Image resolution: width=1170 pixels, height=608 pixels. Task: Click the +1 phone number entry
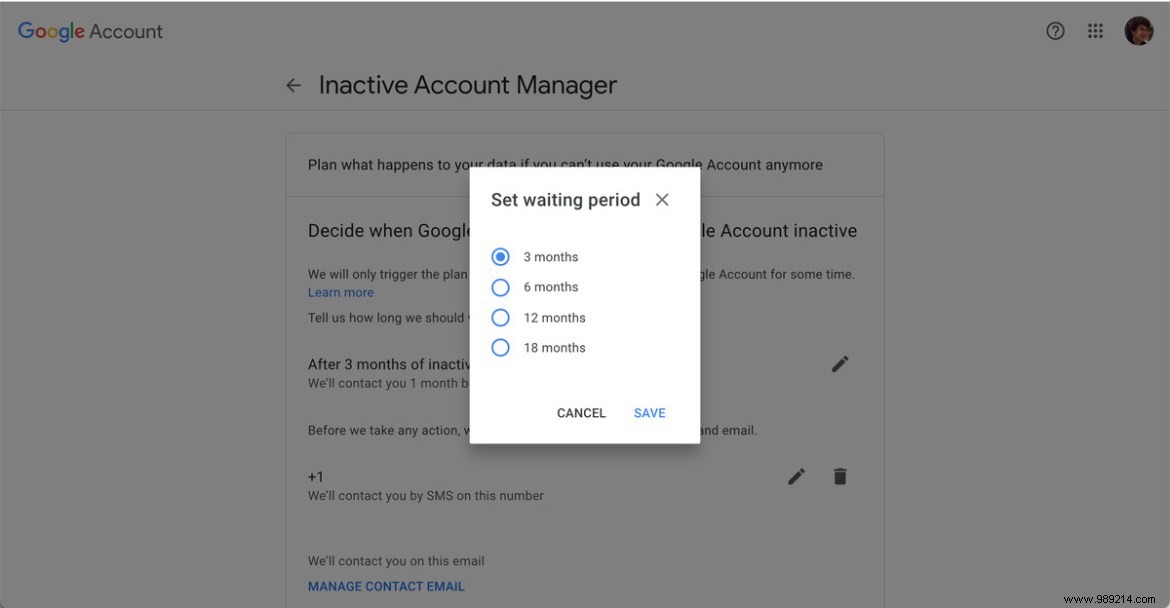[x=316, y=476]
